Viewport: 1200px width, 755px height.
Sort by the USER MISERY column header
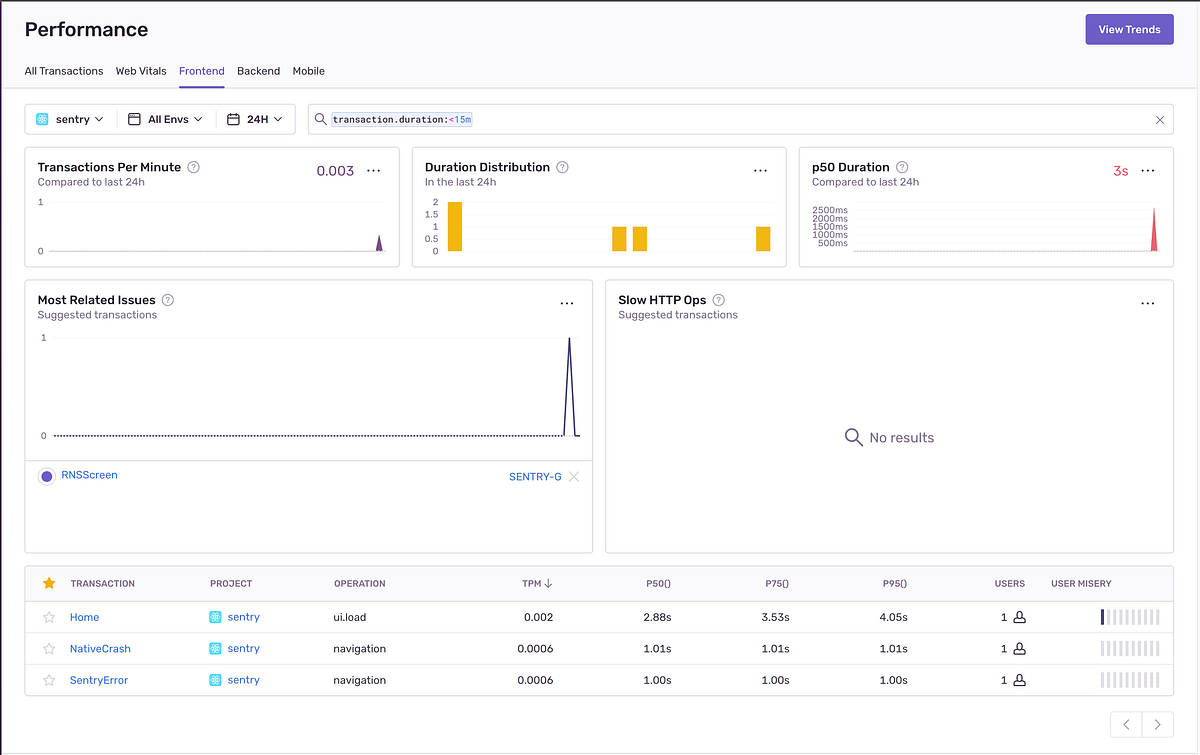pos(1081,583)
